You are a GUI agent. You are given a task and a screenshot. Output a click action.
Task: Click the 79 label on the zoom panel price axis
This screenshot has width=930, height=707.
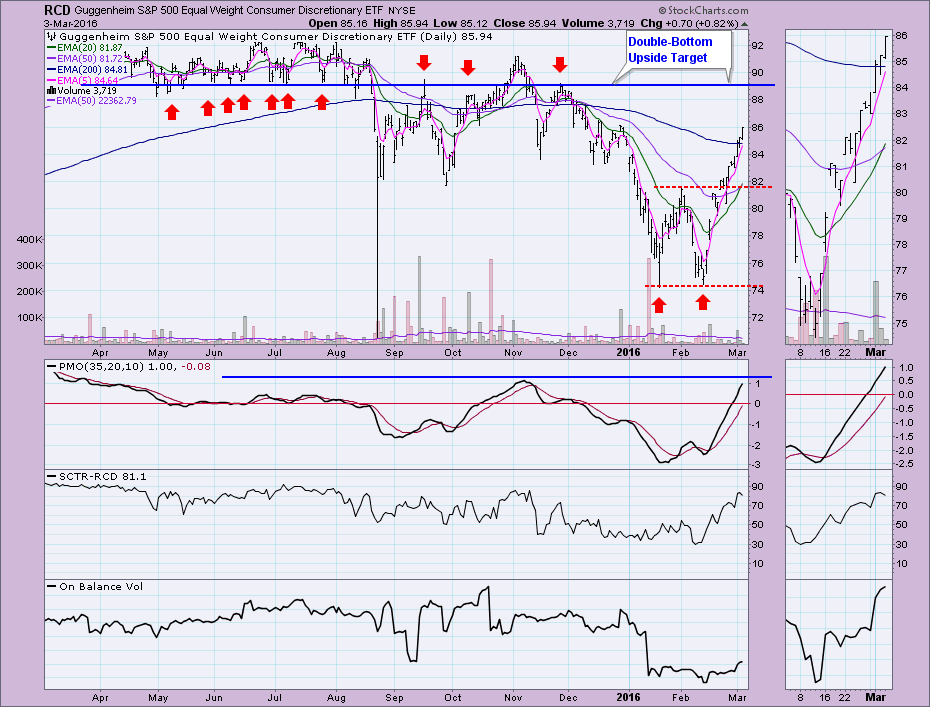click(x=902, y=218)
